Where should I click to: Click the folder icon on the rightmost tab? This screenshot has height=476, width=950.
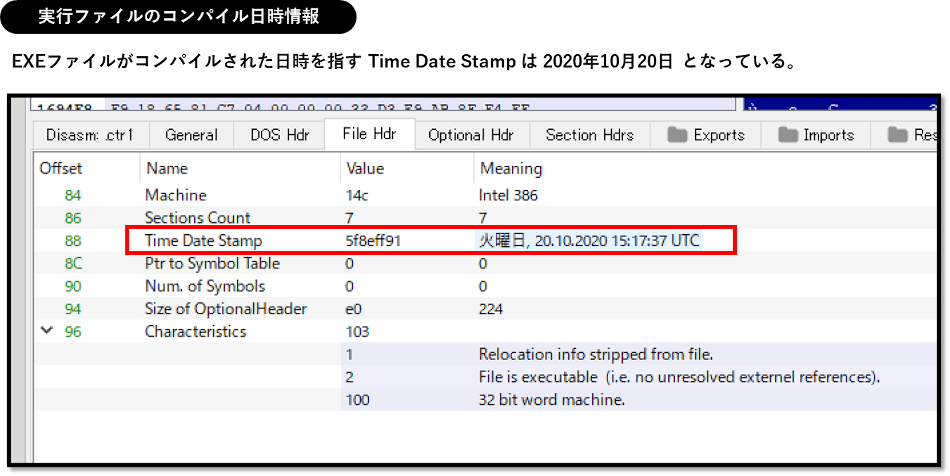(897, 135)
